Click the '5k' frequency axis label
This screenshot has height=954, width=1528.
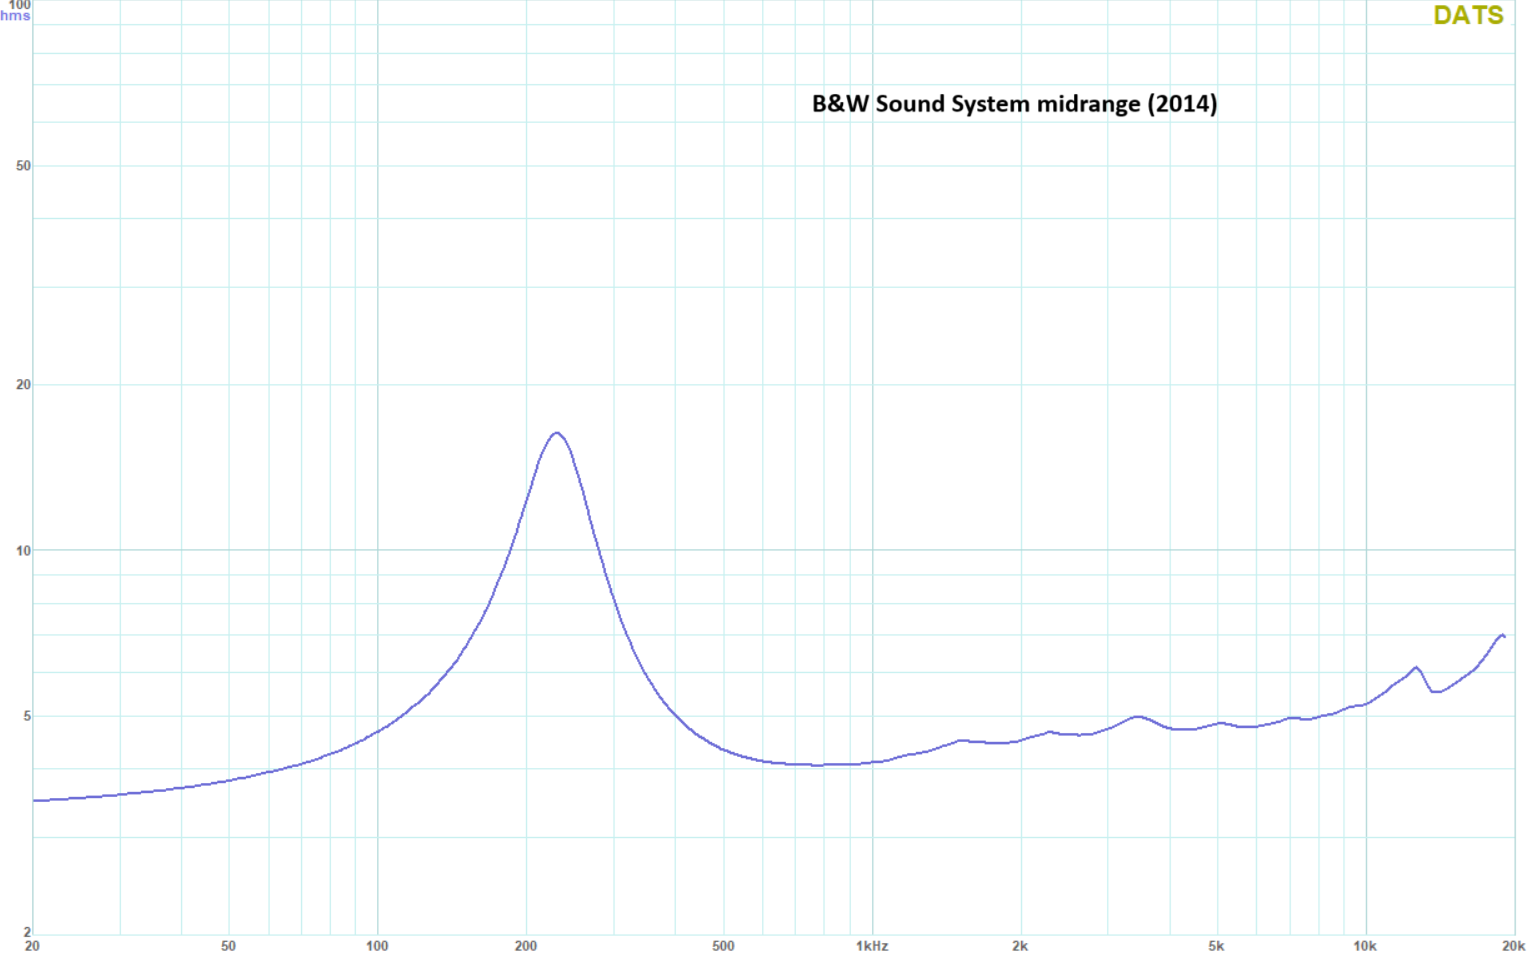tap(1216, 946)
